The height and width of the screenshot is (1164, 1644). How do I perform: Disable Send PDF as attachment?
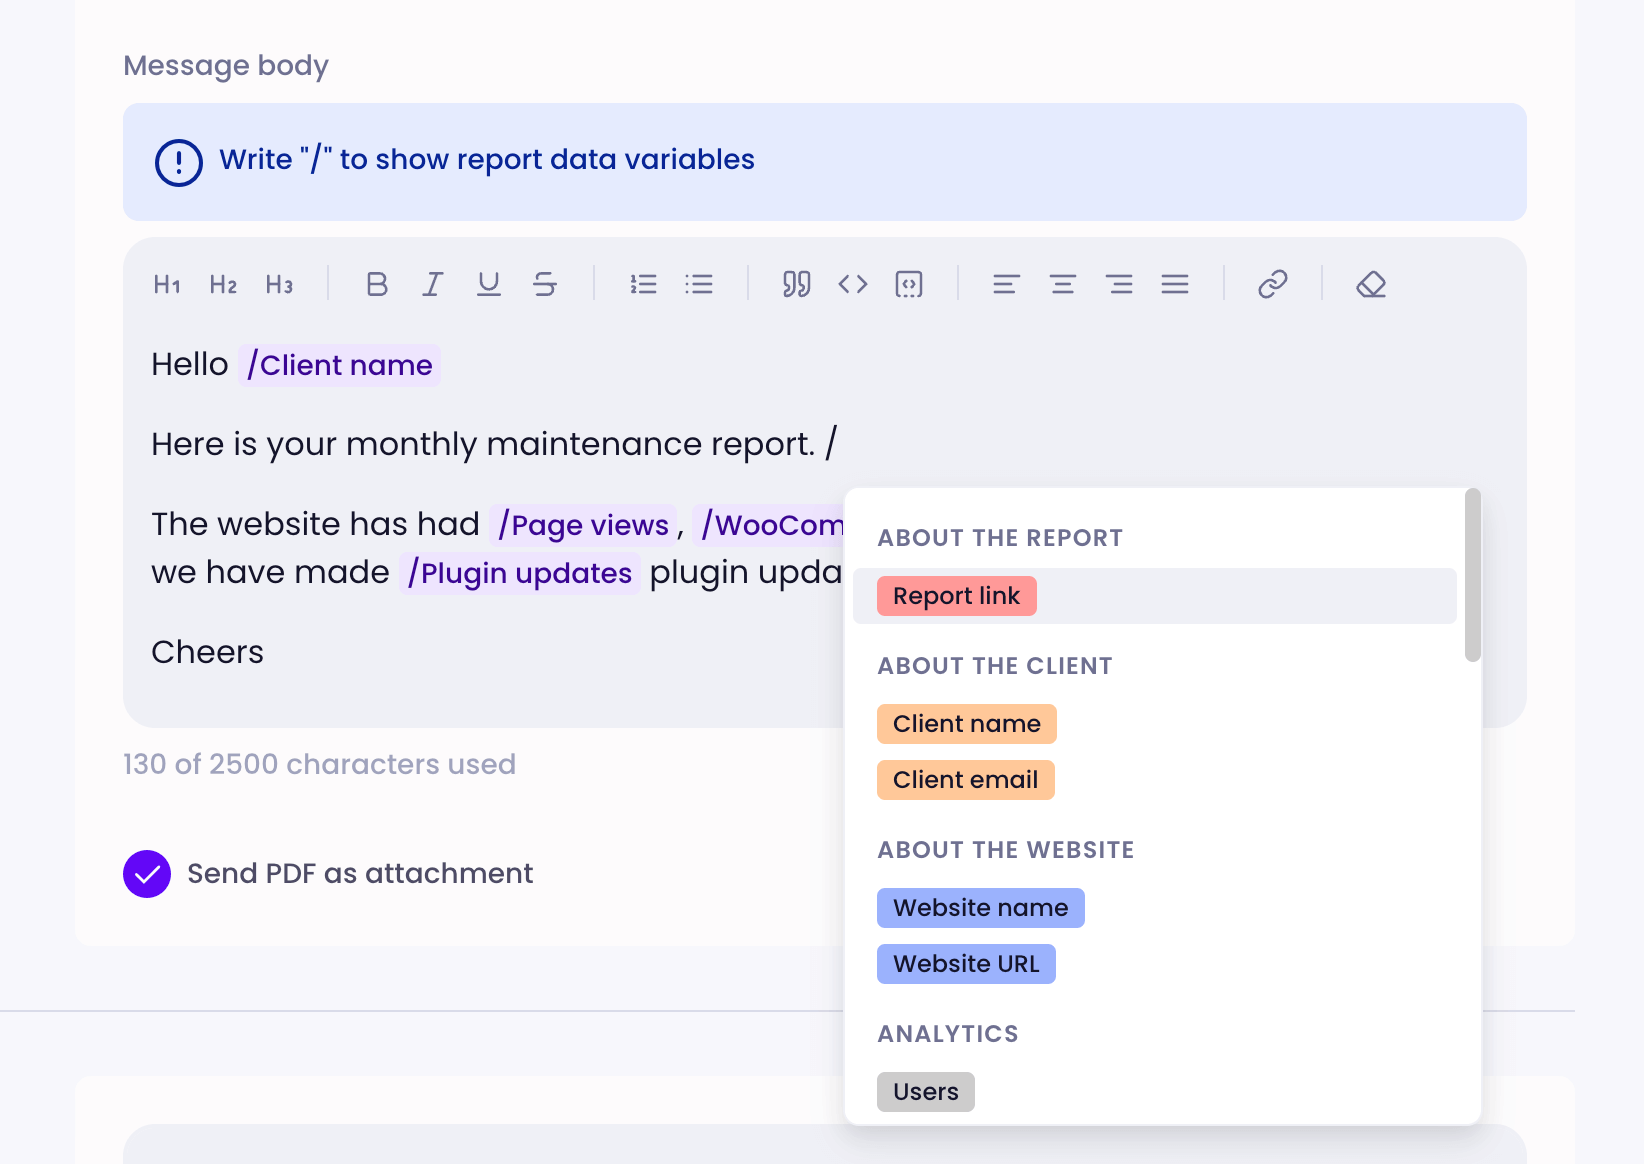(147, 873)
